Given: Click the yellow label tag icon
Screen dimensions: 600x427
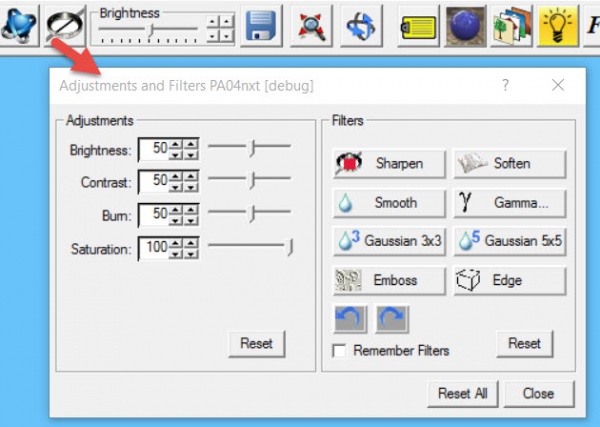Looking at the screenshot, I should [418, 26].
